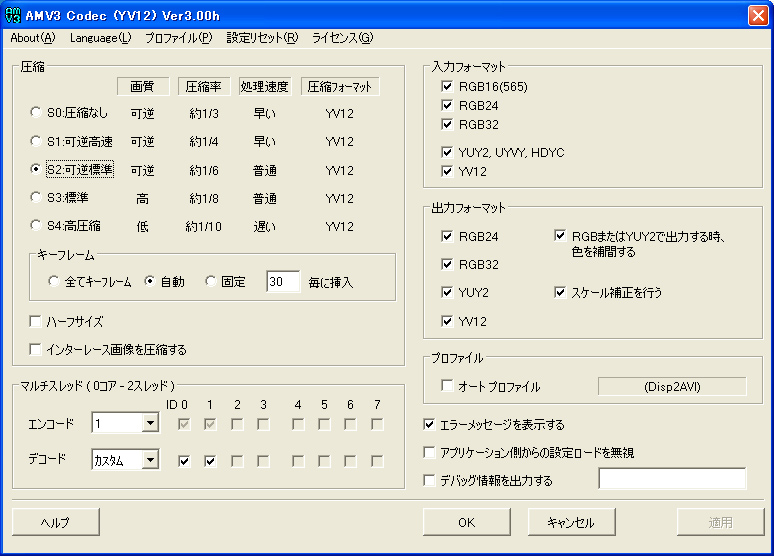Select S3:標準 compression mode
Viewport: 774px width, 556px height.
click(x=36, y=198)
